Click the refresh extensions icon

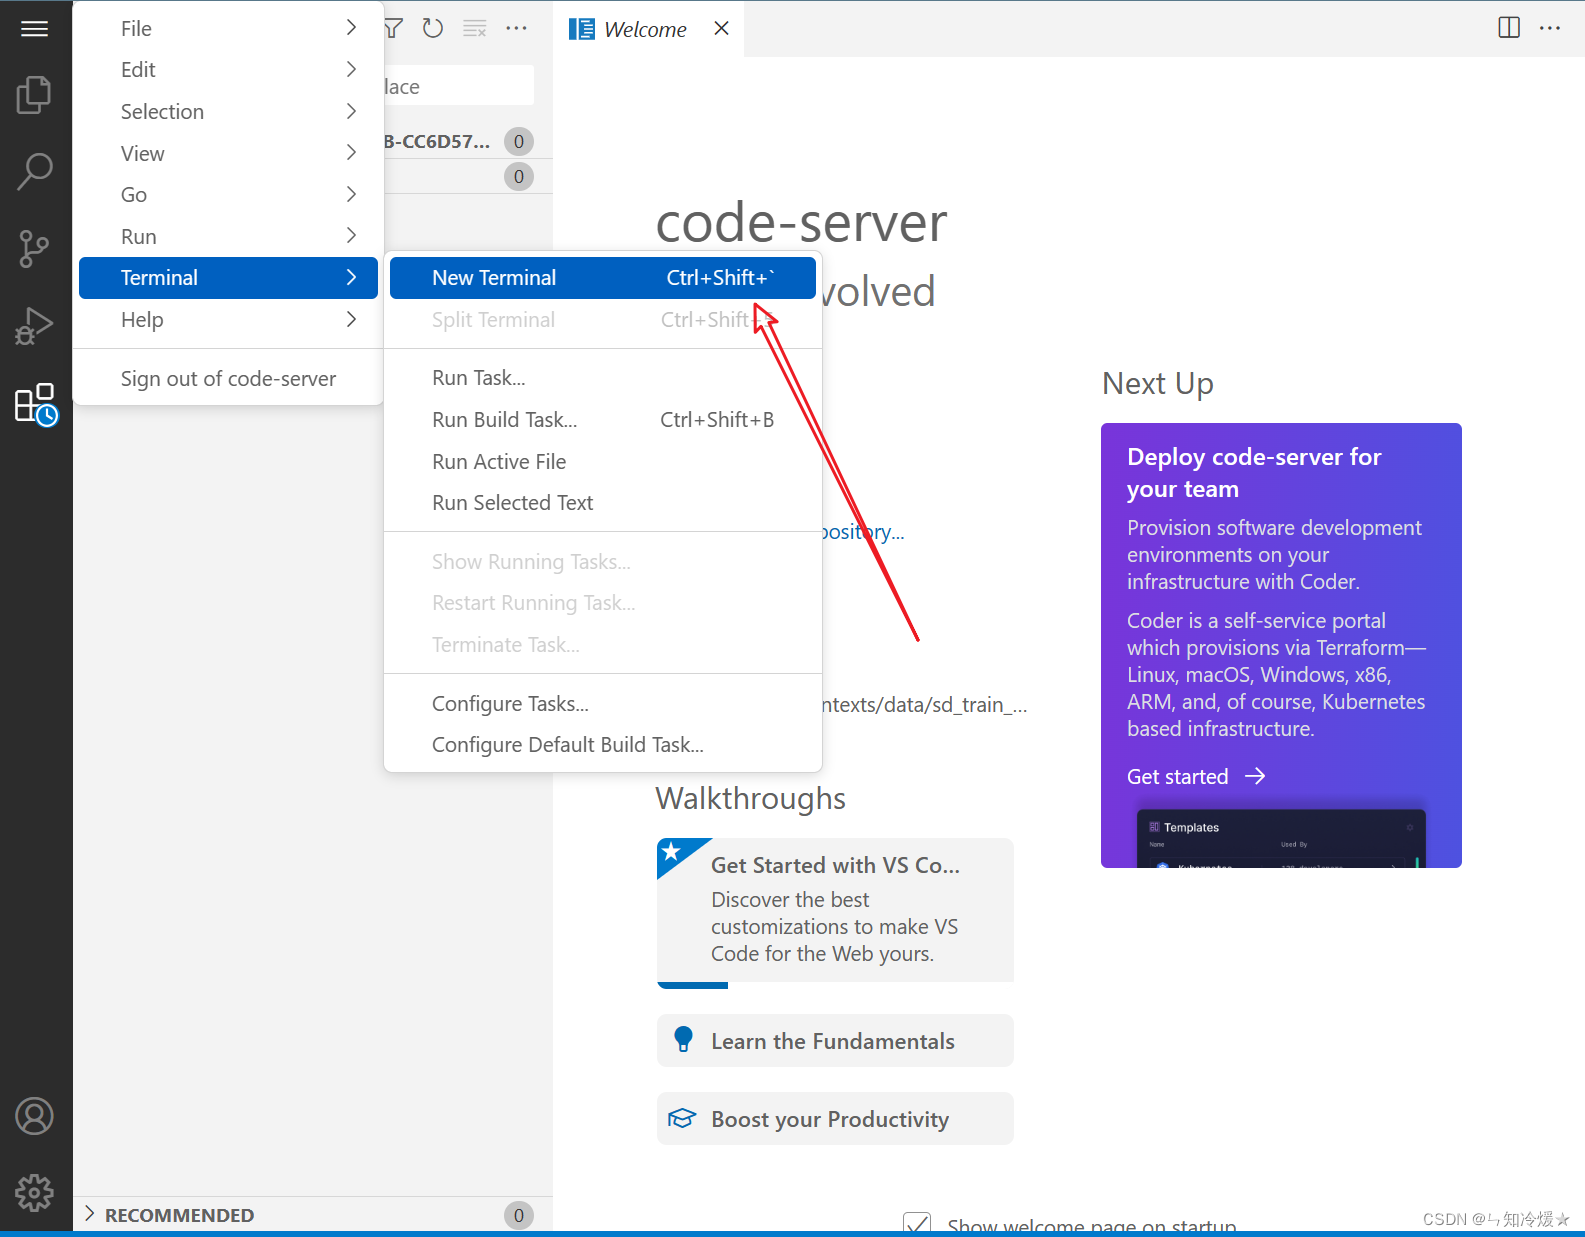(433, 28)
